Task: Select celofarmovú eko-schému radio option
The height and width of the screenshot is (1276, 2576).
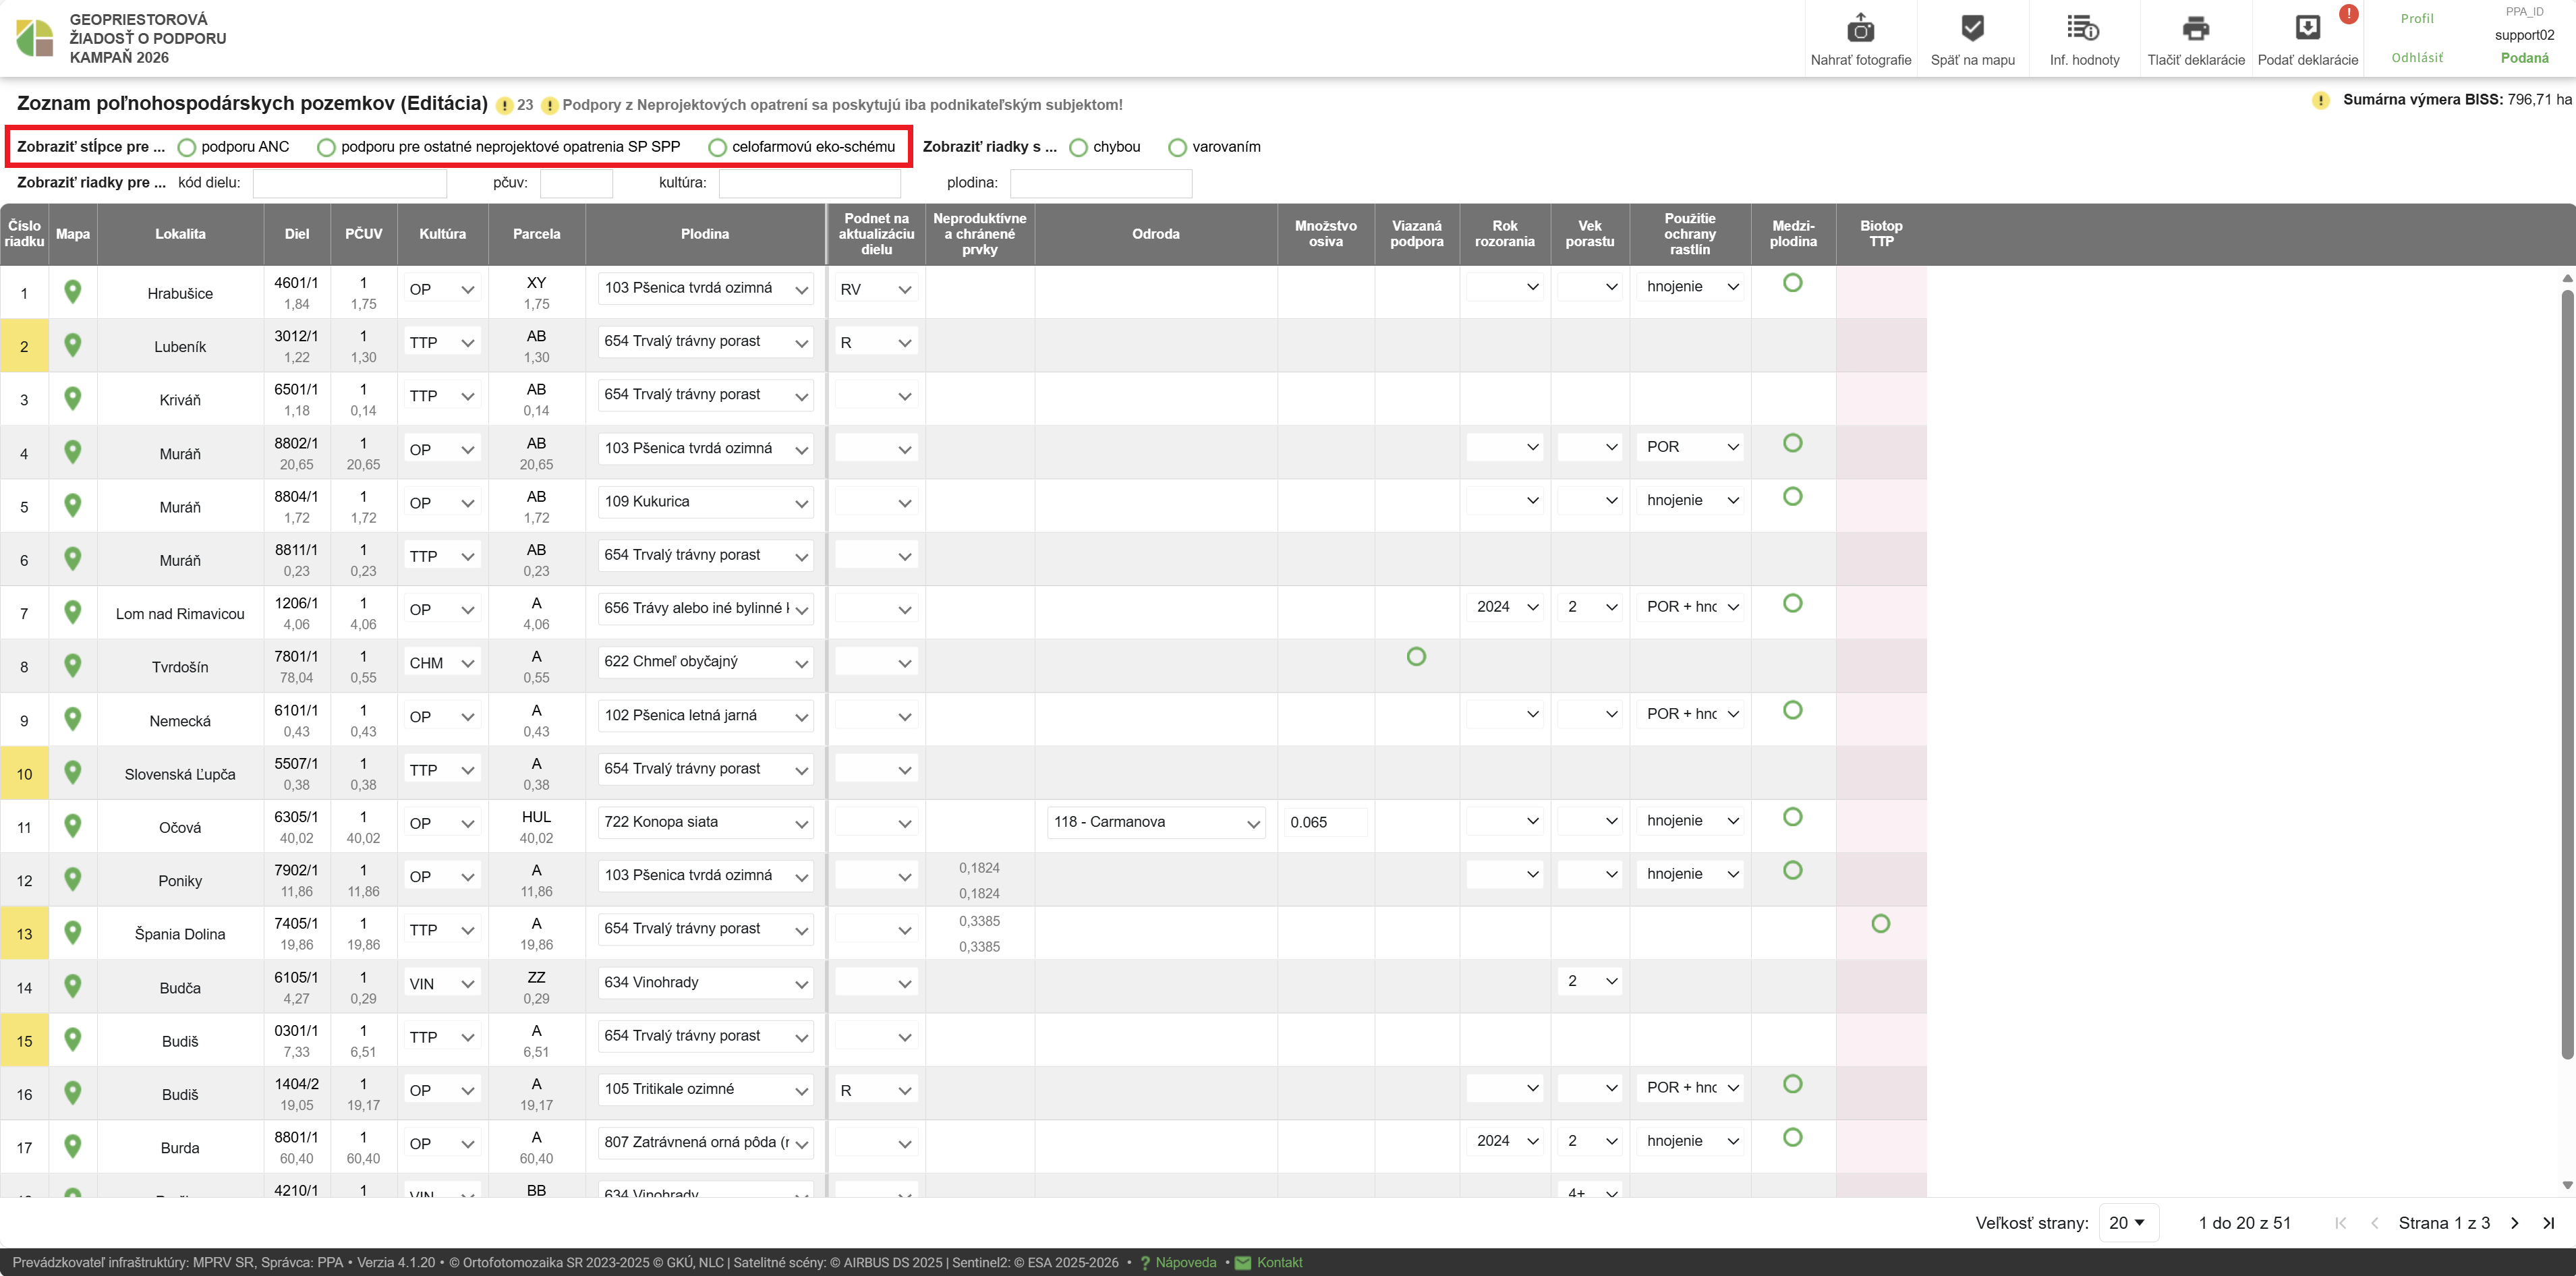Action: [717, 147]
